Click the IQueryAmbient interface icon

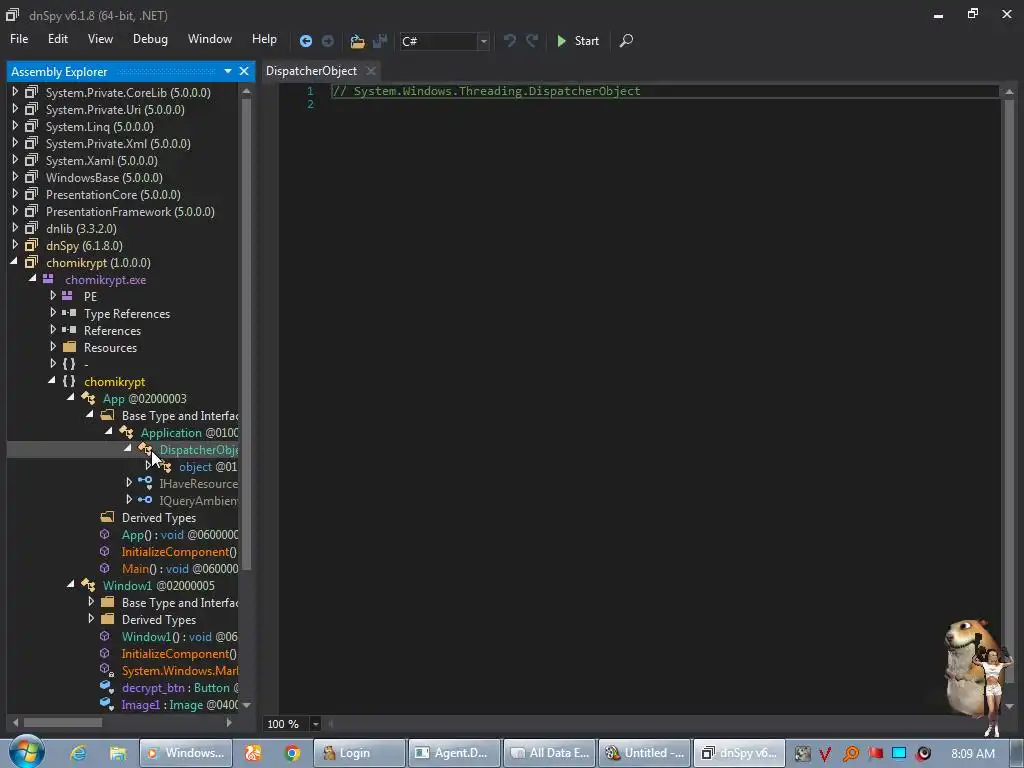click(145, 500)
